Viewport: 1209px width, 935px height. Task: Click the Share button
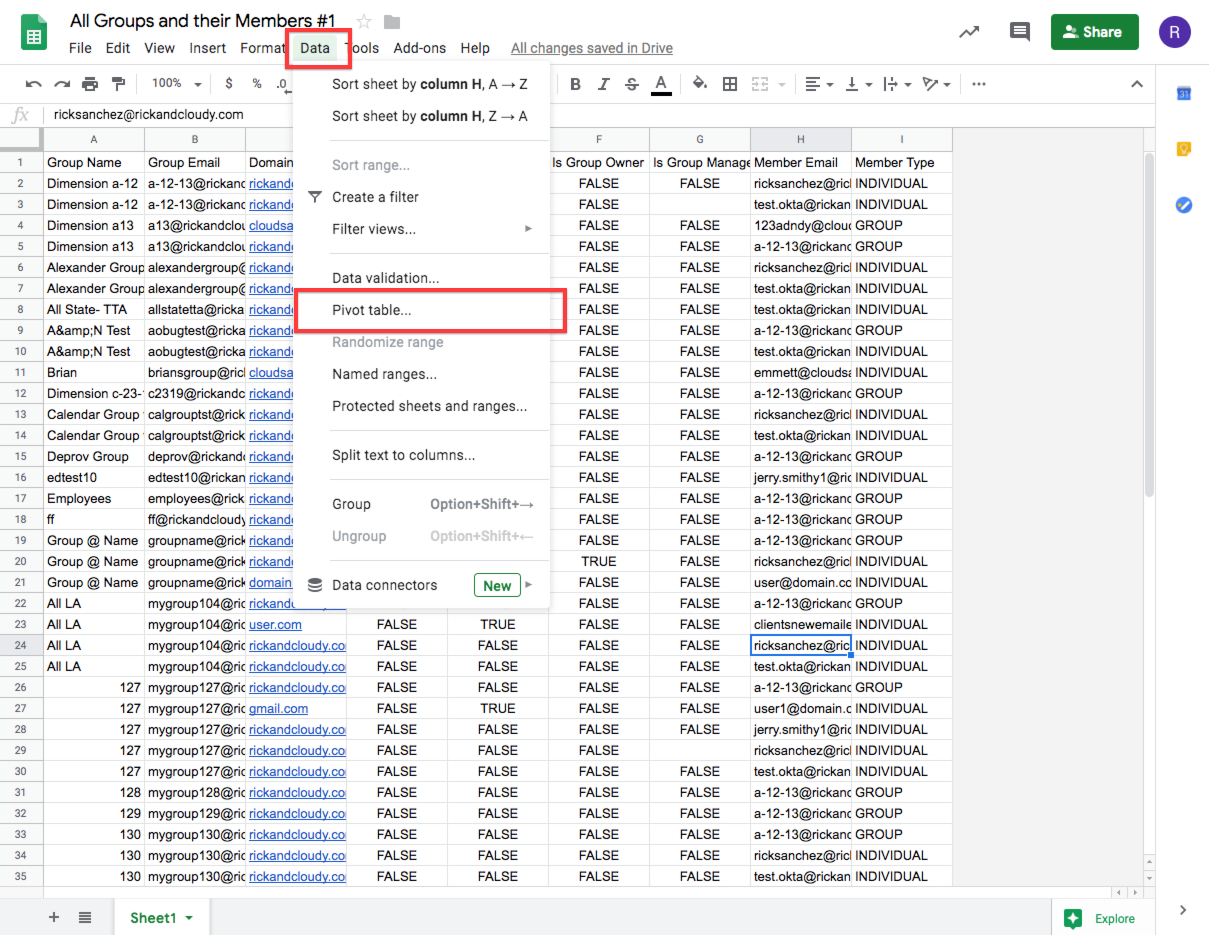(x=1094, y=31)
